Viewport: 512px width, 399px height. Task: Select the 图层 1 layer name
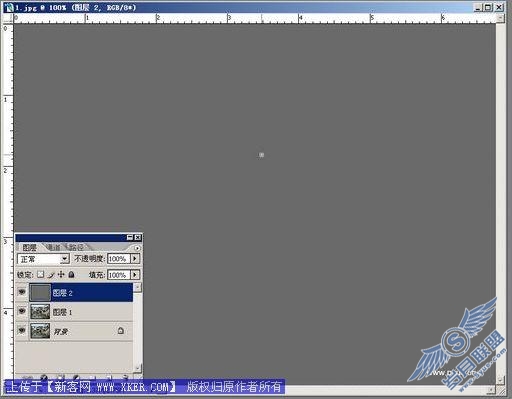62,312
